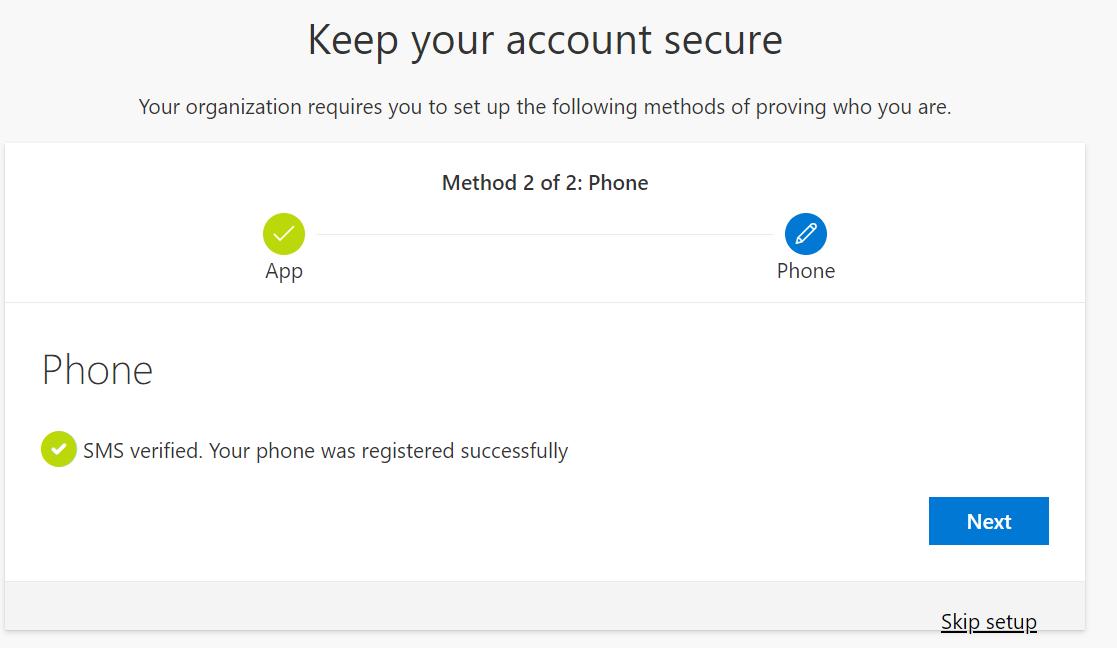
Task: Click the large Phone section heading
Action: [x=98, y=370]
